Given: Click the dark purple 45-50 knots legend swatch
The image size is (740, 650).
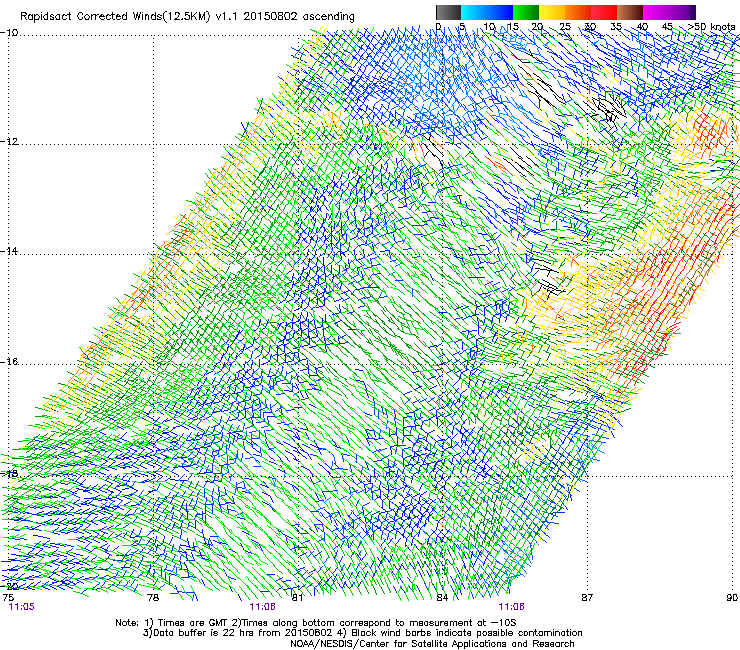Looking at the screenshot, I should click(682, 12).
